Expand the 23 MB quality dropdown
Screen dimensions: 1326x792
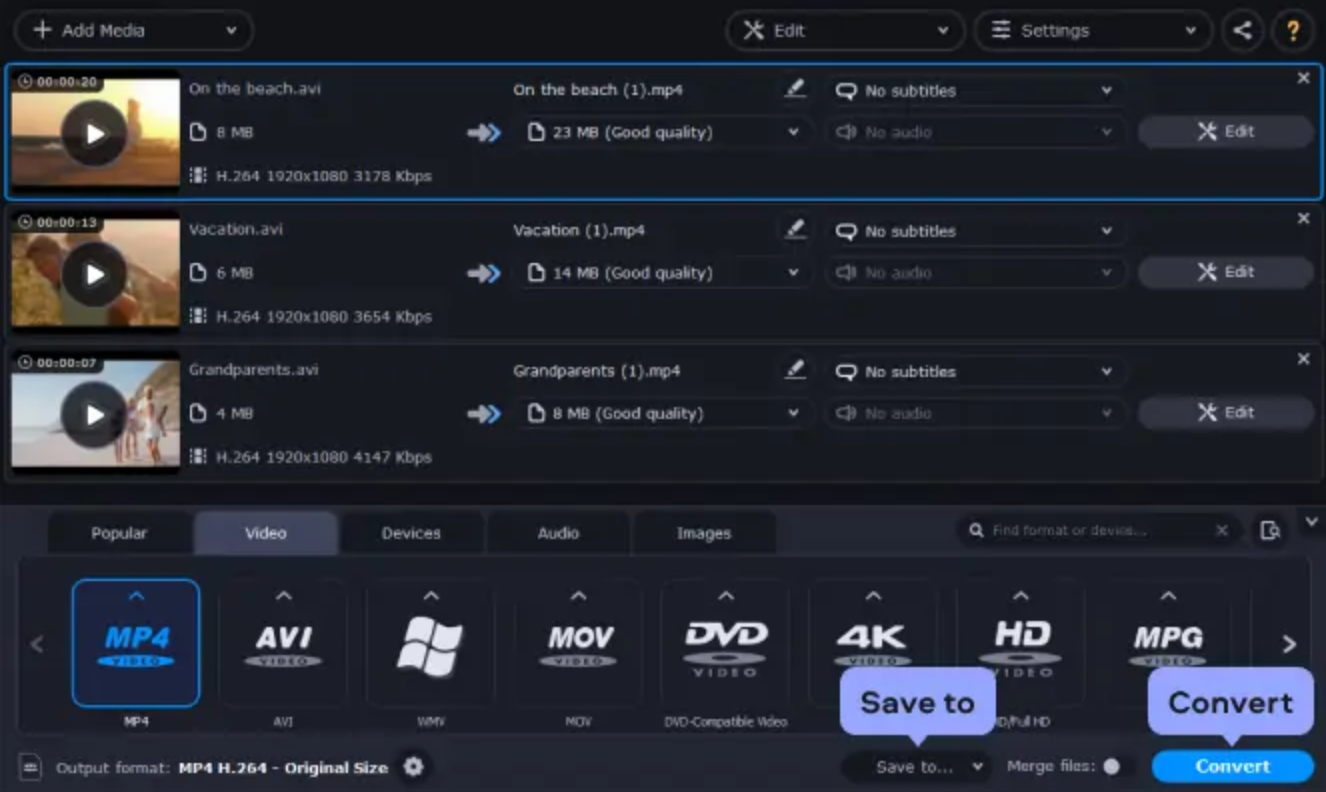(663, 131)
